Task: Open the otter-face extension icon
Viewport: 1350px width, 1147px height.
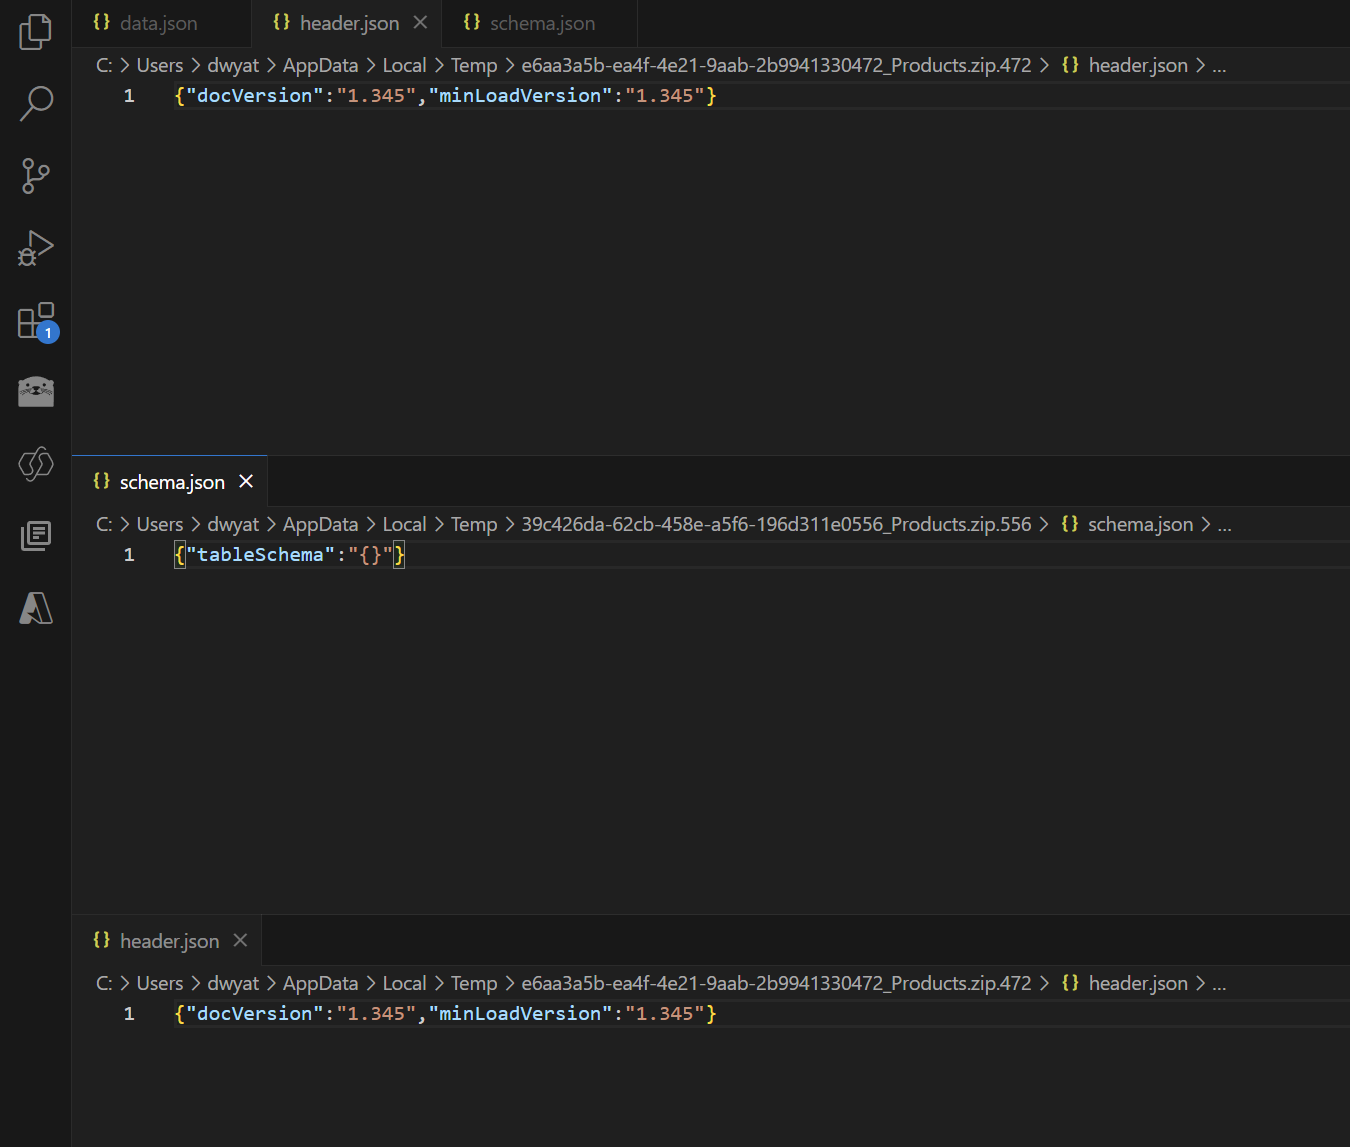Action: (x=36, y=391)
